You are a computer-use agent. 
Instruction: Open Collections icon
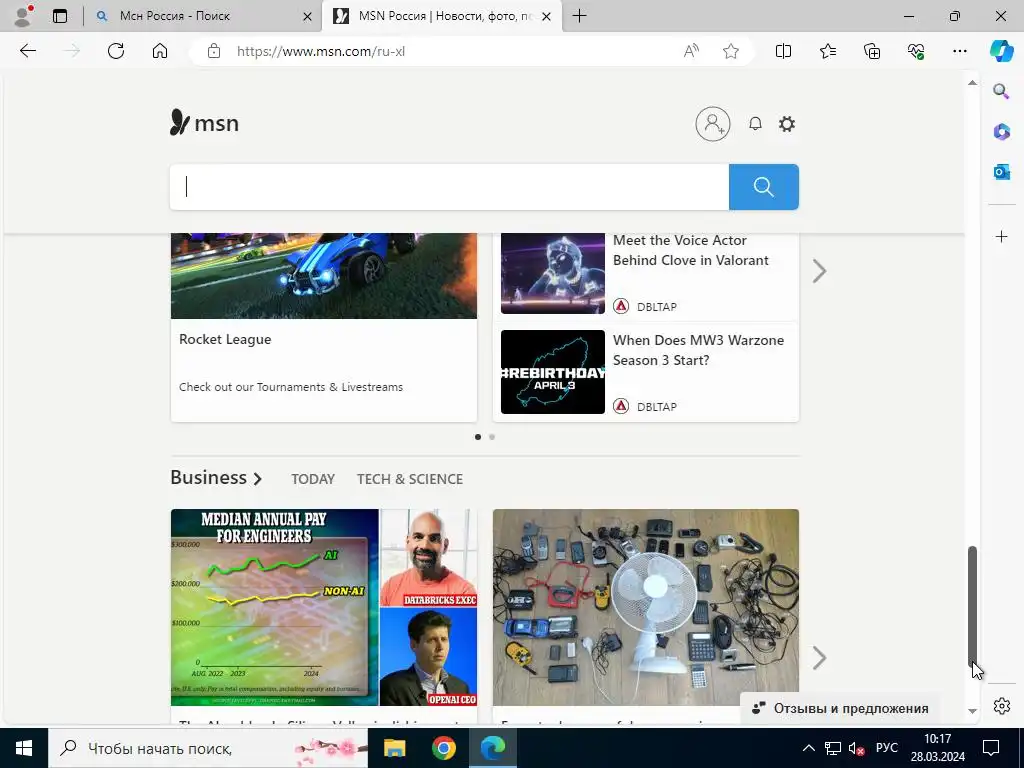872,51
